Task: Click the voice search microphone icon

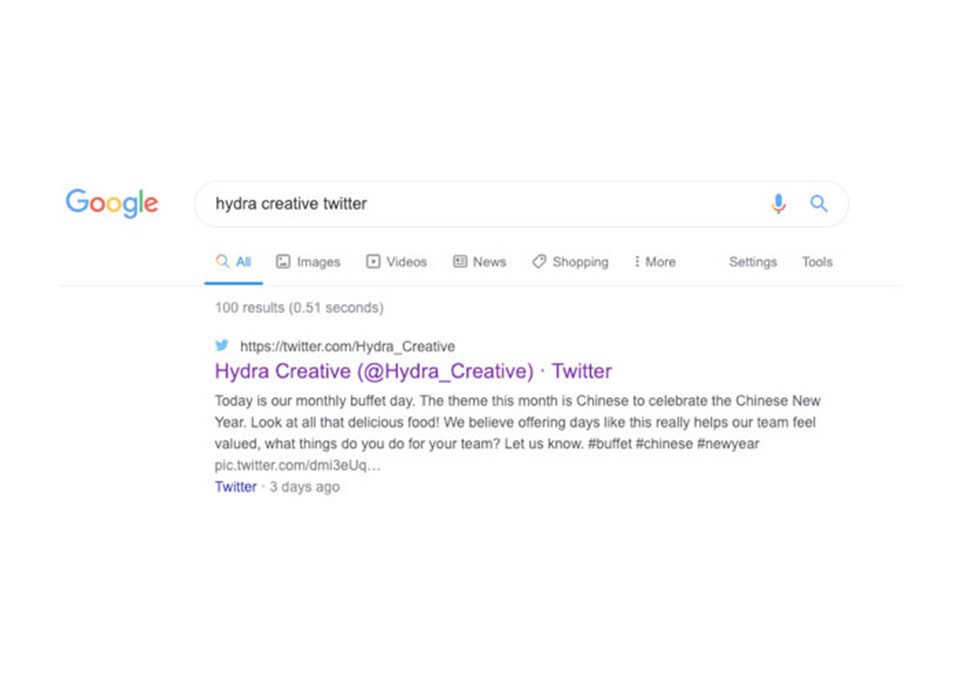Action: click(778, 204)
